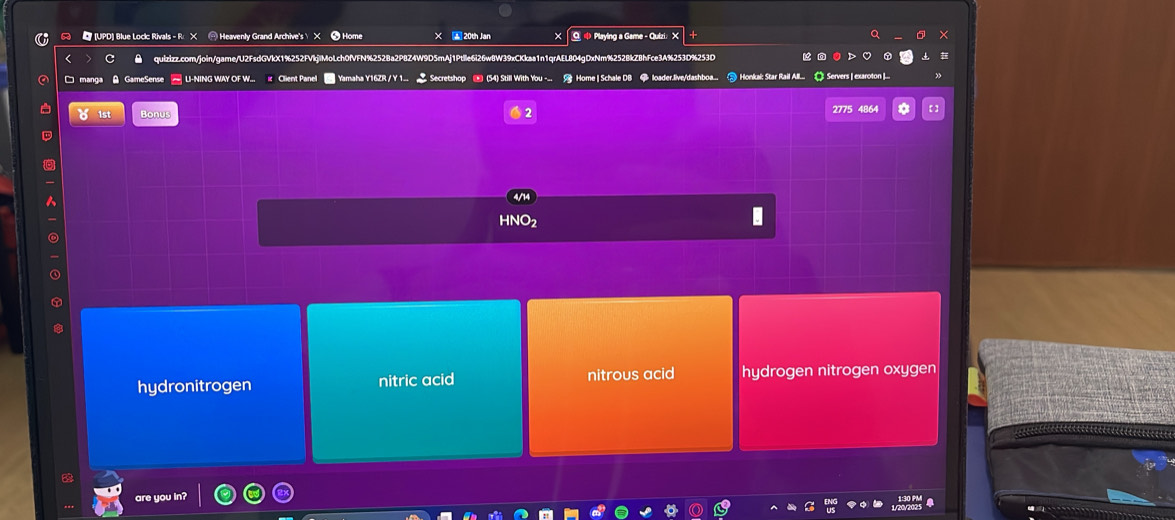Choose the nitrous acid answer
The width and height of the screenshot is (1175, 520).
click(630, 375)
